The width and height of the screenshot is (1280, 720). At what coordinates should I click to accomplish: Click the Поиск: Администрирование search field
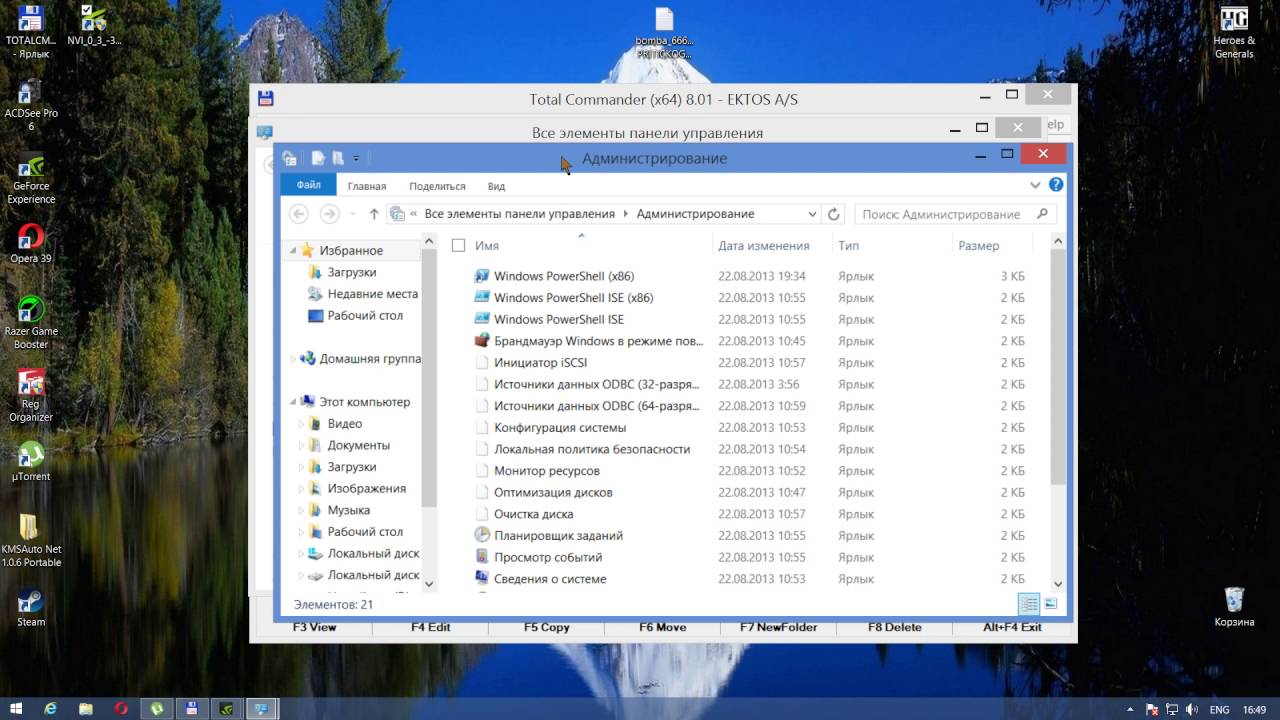pyautogui.click(x=955, y=214)
